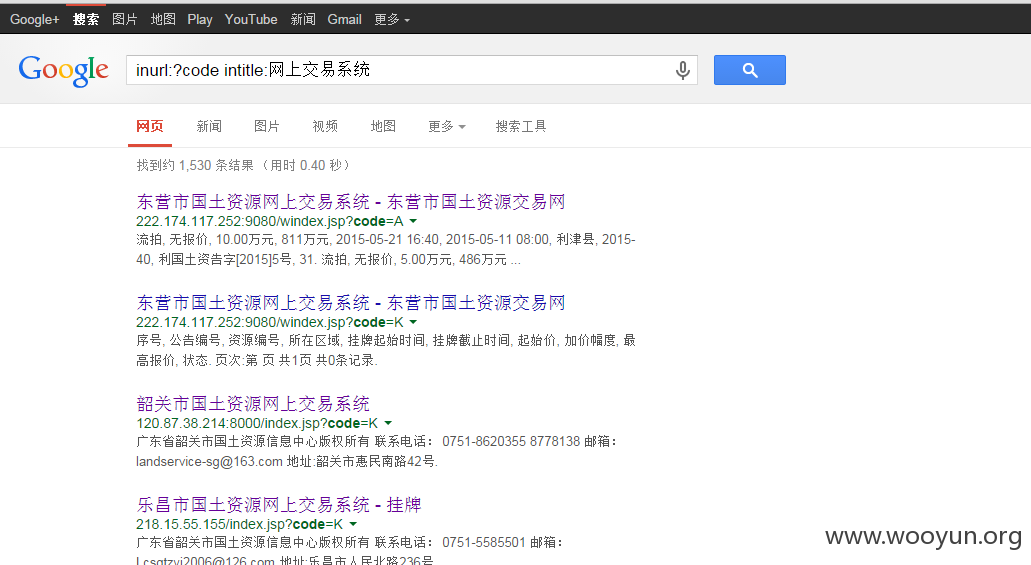Screen dimensions: 1031x565
Task: Open first 东营市国土资源网上交易系统 result with code=A
Action: pyautogui.click(x=350, y=202)
